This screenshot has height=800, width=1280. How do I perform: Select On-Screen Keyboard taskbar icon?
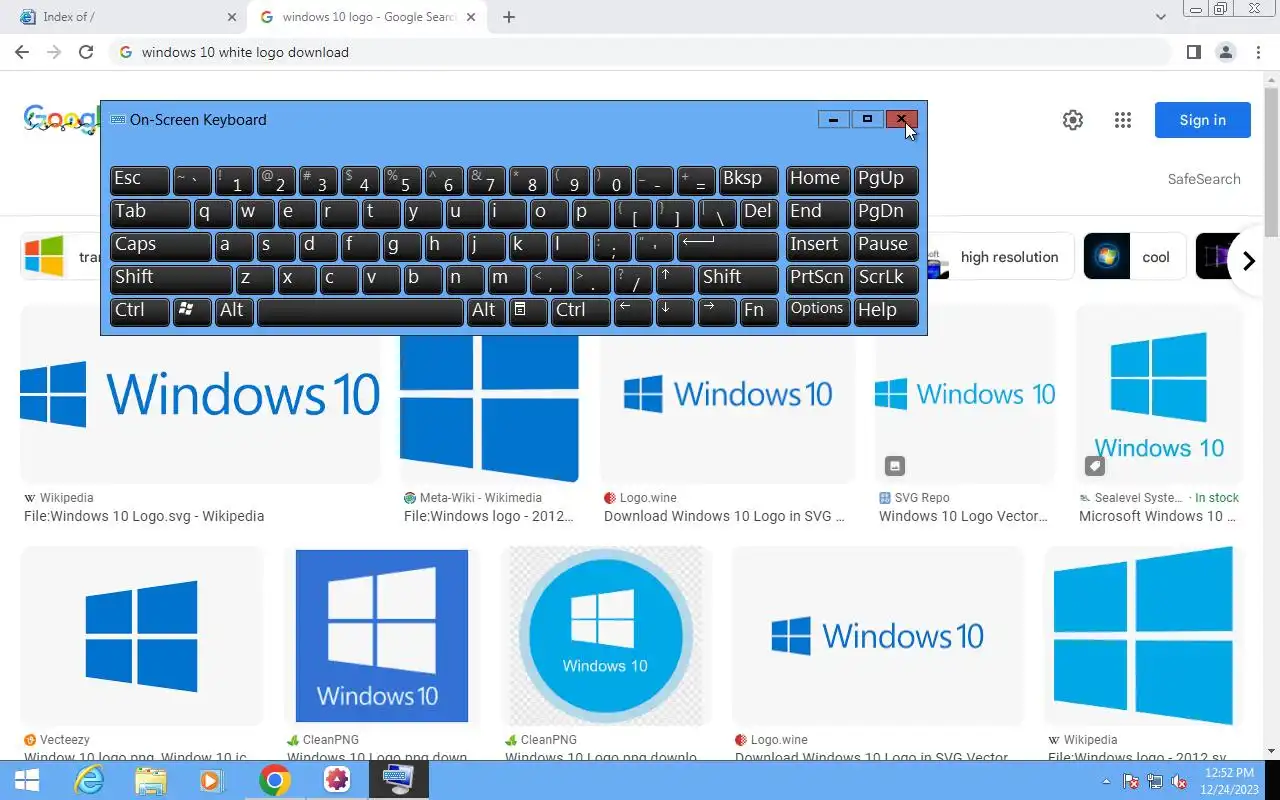tap(399, 780)
